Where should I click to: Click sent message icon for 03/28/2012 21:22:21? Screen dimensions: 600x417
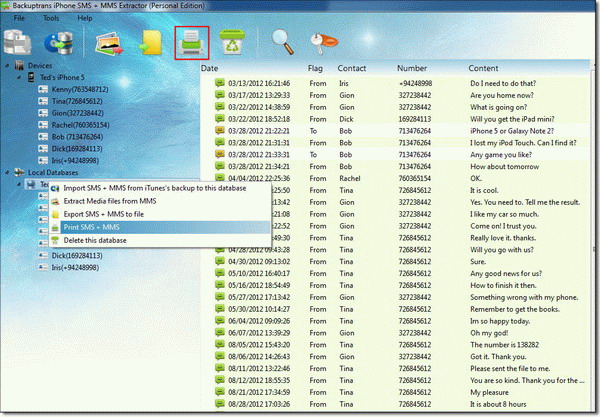(220, 130)
